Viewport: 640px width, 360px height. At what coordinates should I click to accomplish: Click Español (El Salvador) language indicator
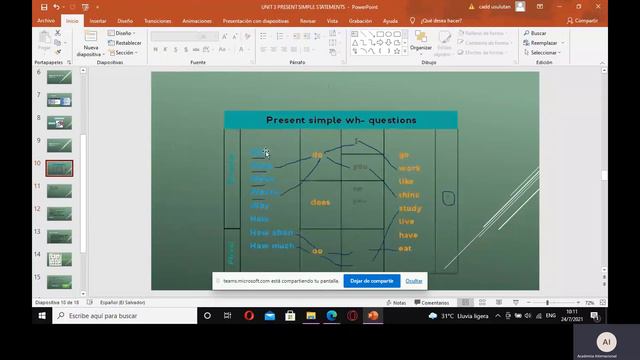pos(122,302)
